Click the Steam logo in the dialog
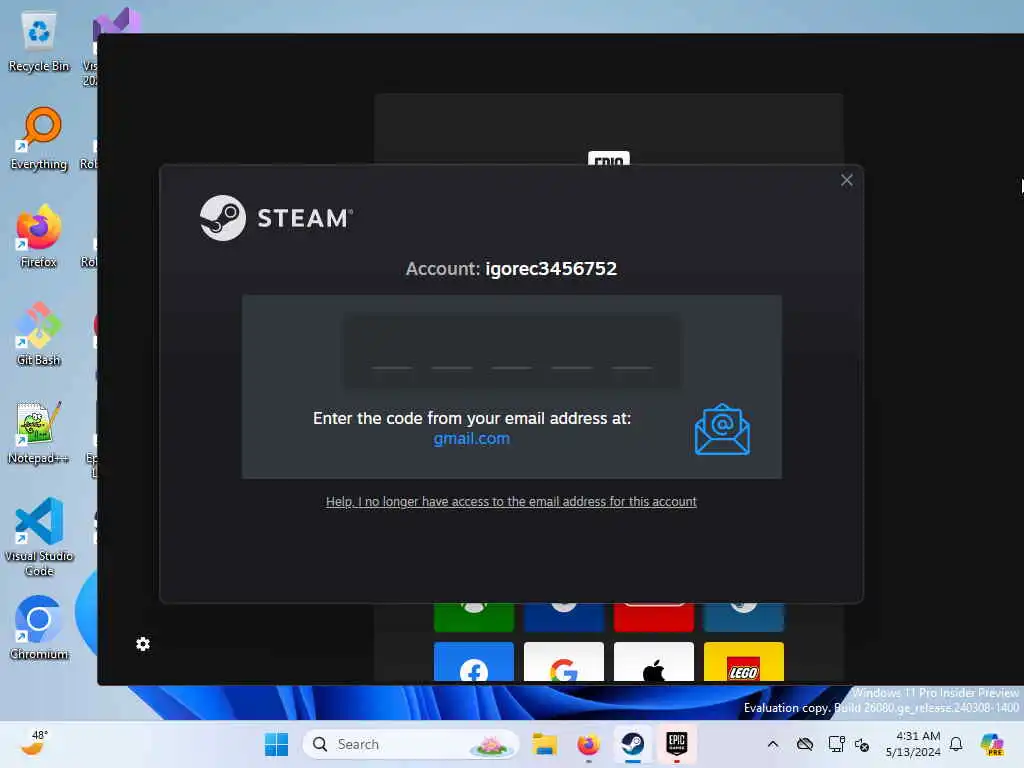 pyautogui.click(x=276, y=218)
